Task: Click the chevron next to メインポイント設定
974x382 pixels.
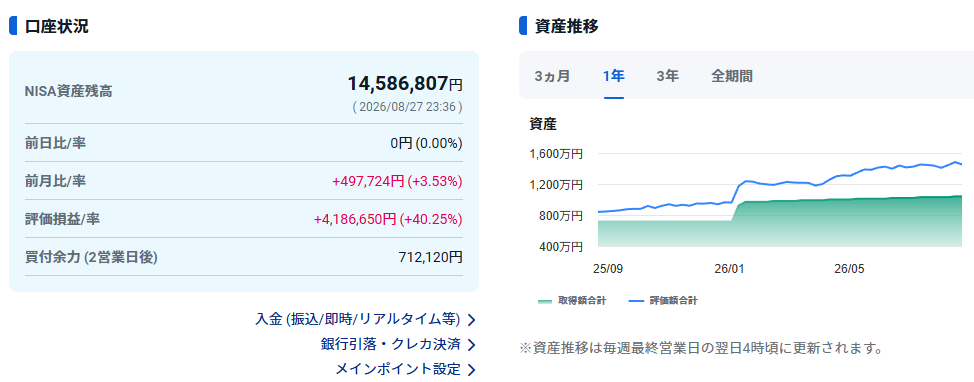Action: [471, 370]
